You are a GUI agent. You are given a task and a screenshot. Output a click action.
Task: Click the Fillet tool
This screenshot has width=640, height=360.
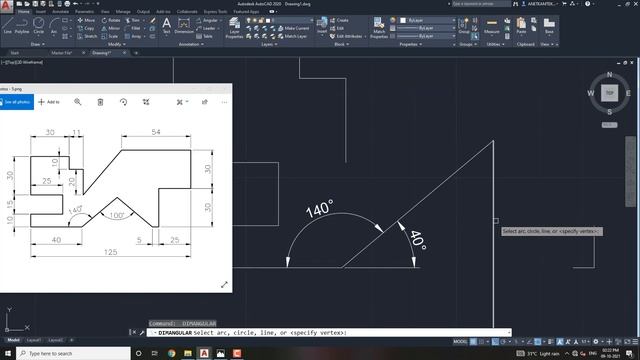[133, 28]
